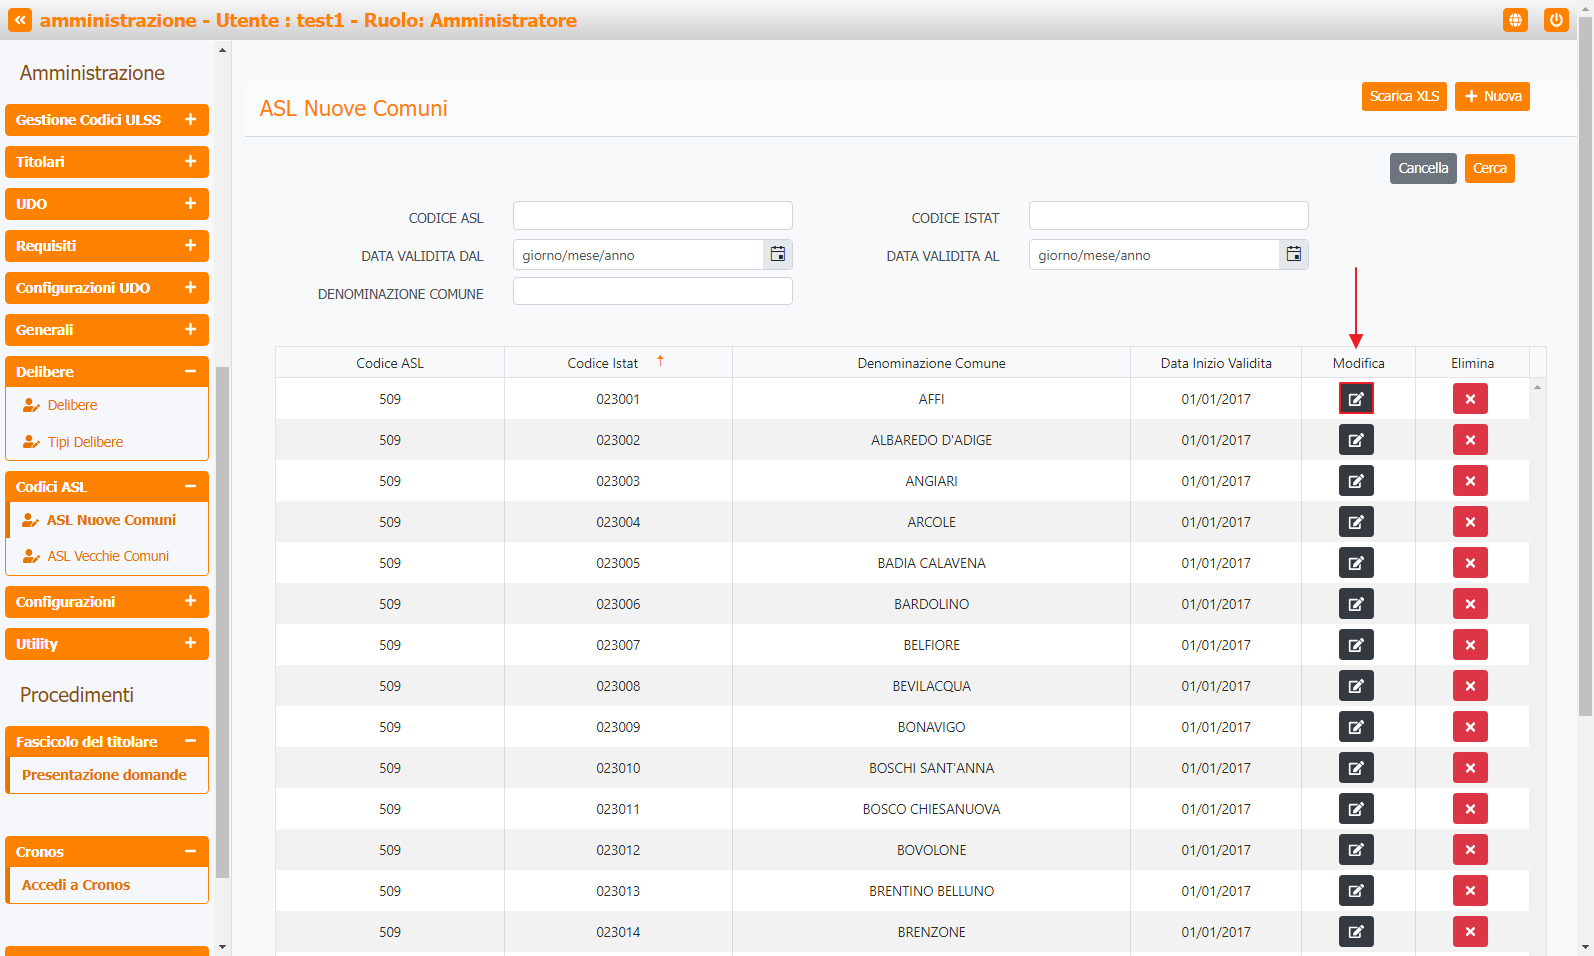The height and width of the screenshot is (956, 1594).
Task: Click the globe language icon
Action: (x=1515, y=20)
